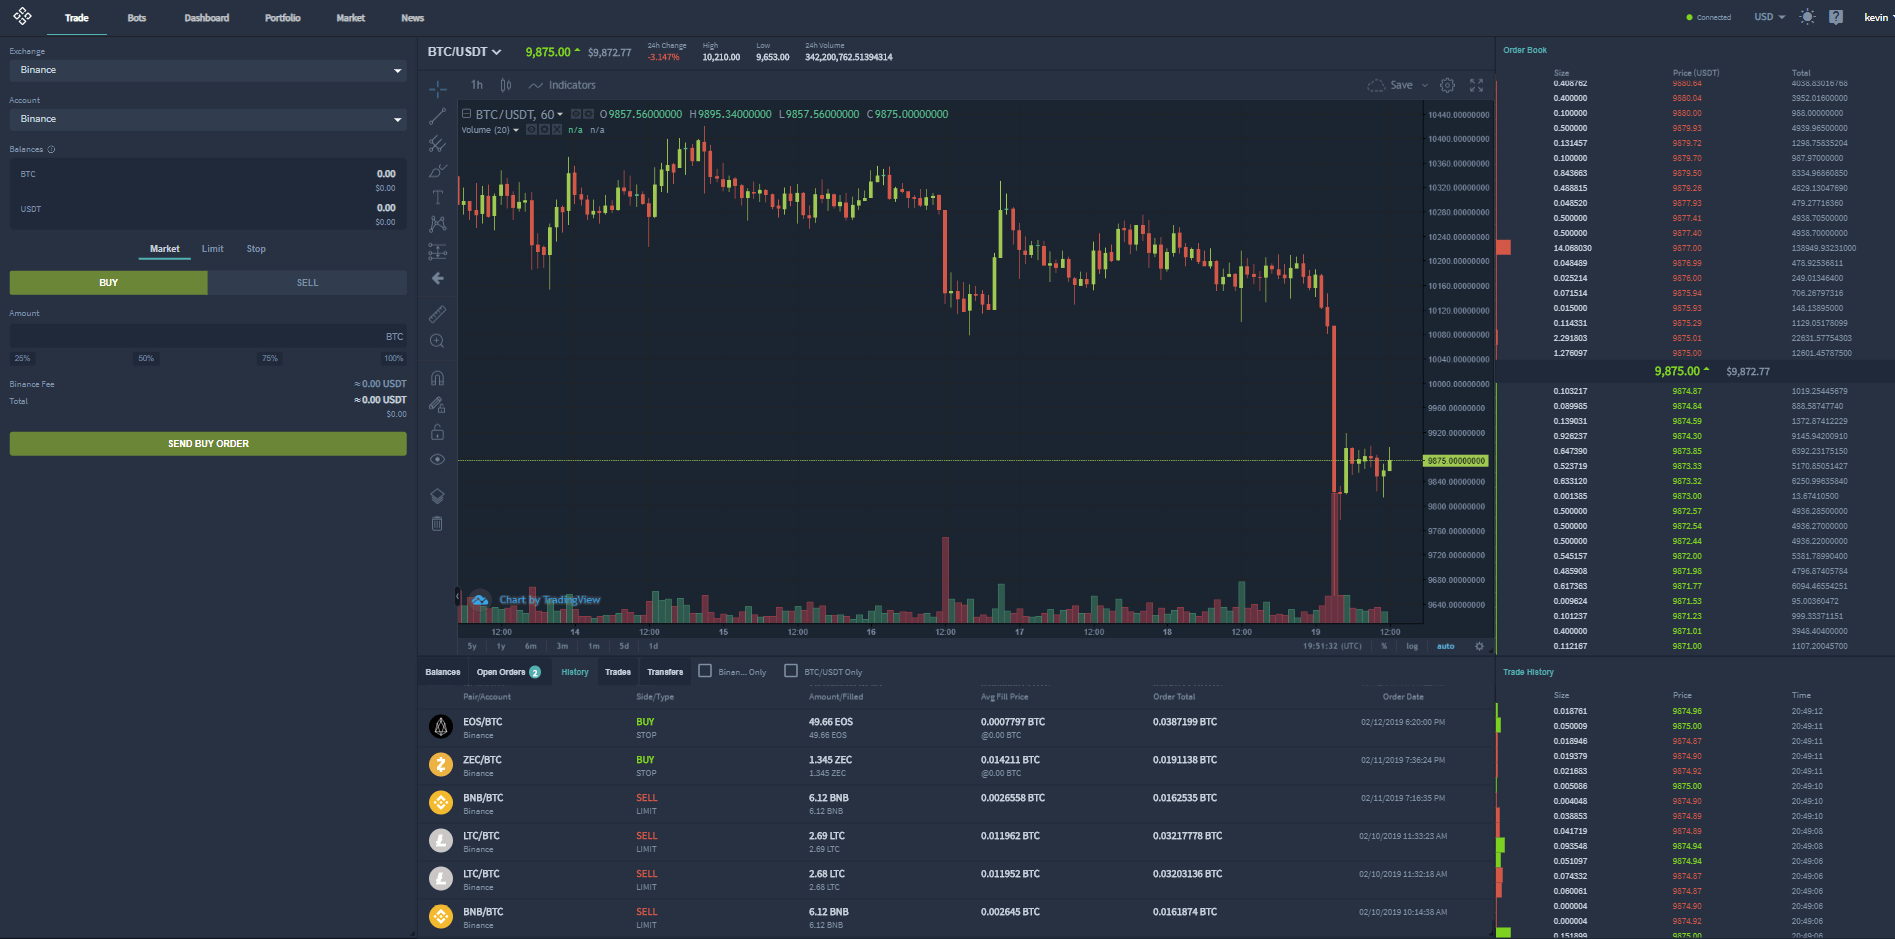
Task: Toggle magnet mode in chart toolbar
Action: point(437,378)
